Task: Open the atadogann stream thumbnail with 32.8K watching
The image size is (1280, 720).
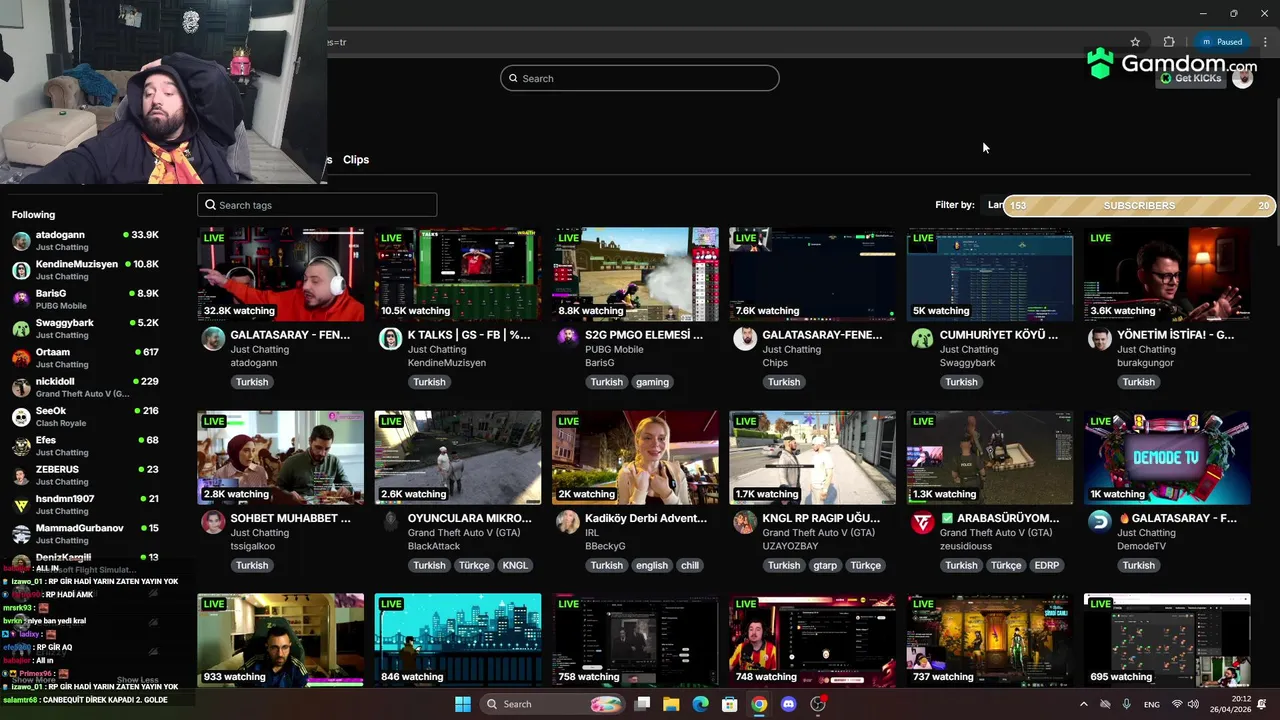Action: point(280,274)
